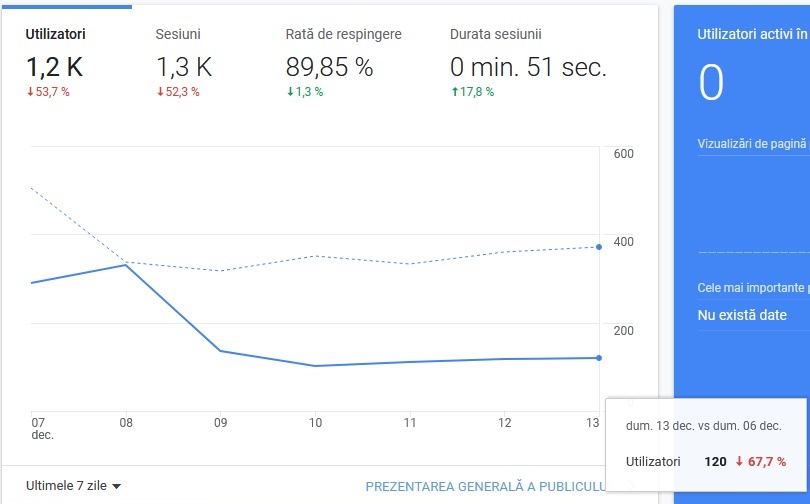Click the green down arrow beside 1,3 %
The height and width of the screenshot is (504, 810).
click(290, 92)
